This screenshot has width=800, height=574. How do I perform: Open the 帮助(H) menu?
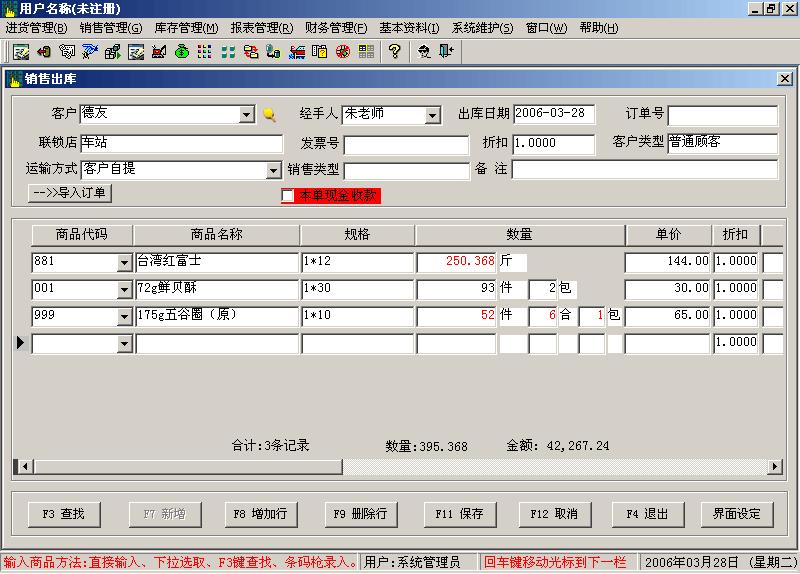pos(599,28)
